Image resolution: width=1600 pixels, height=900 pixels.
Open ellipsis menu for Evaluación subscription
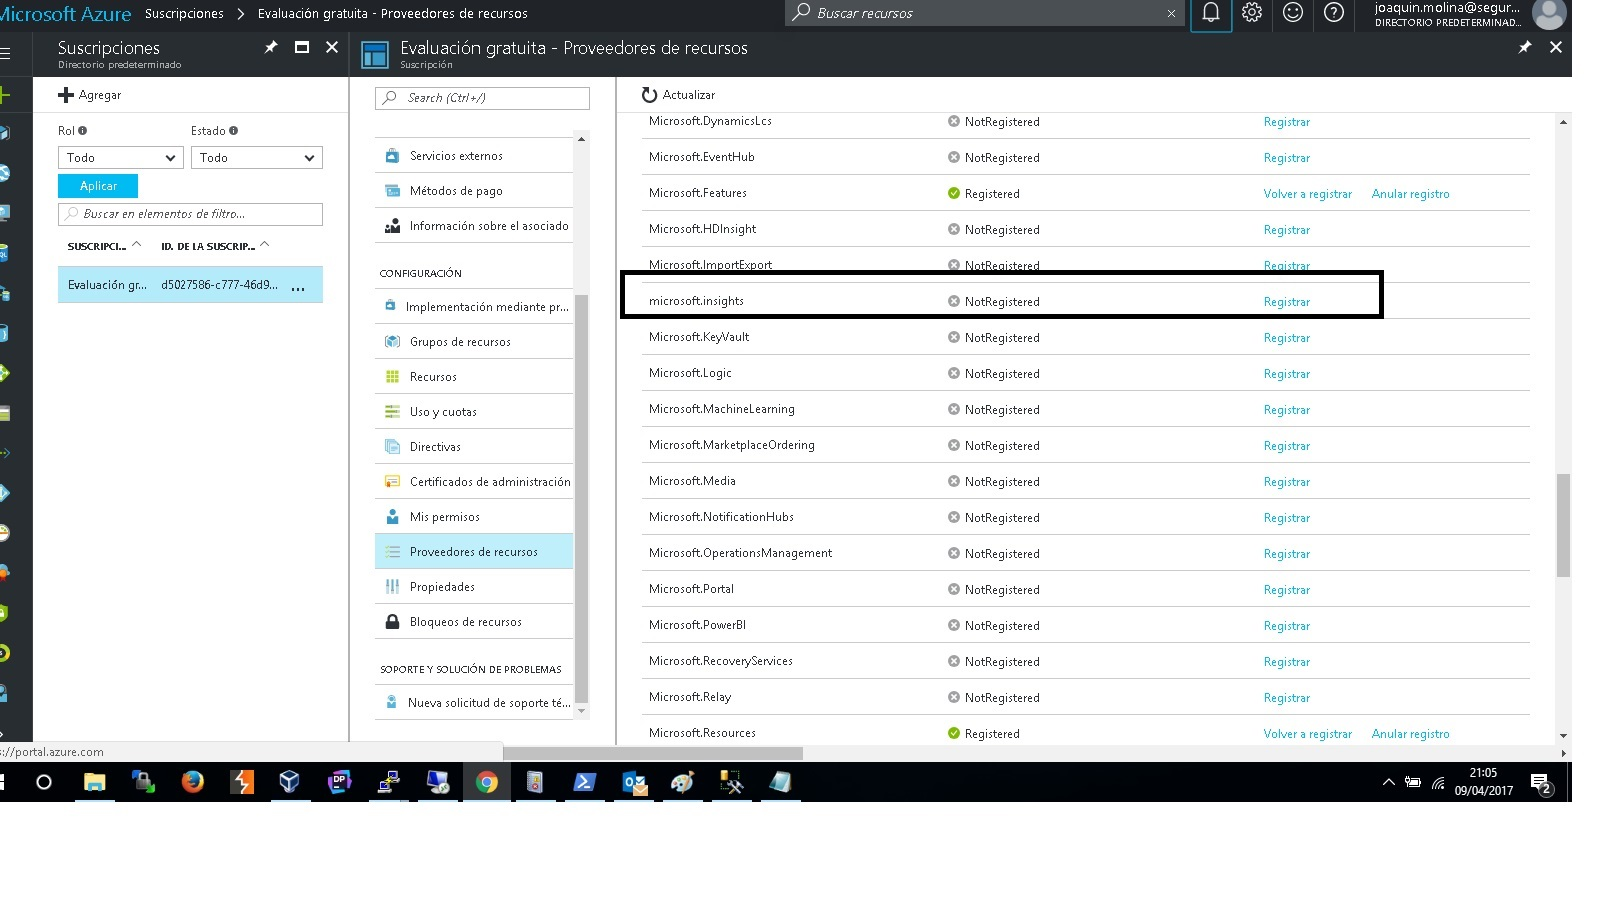coord(298,286)
